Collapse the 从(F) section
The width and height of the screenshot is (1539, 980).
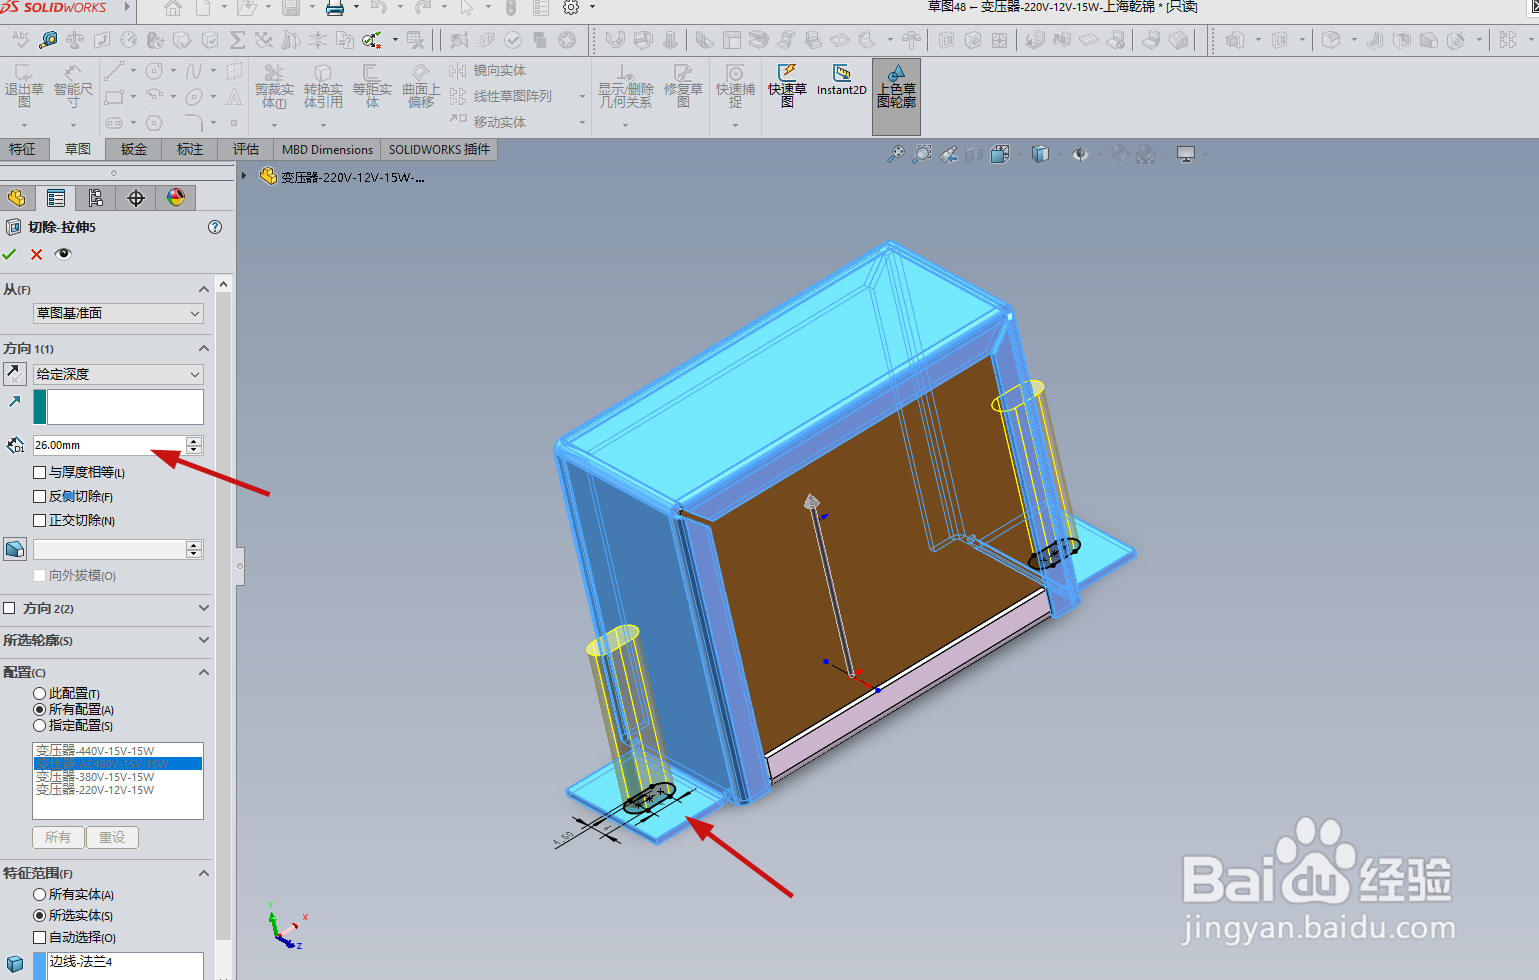click(204, 289)
